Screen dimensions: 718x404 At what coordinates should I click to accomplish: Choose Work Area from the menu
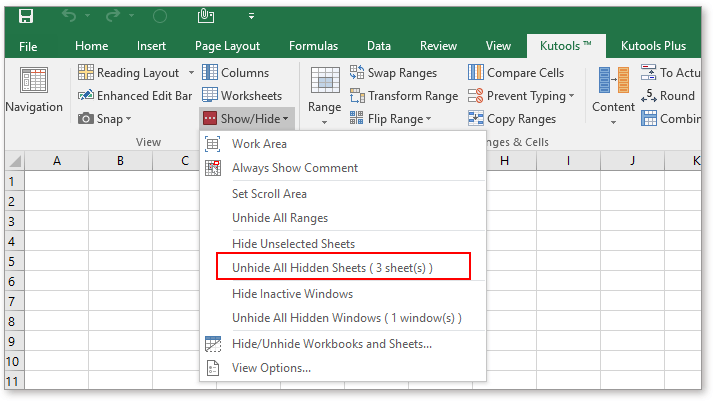343,144
